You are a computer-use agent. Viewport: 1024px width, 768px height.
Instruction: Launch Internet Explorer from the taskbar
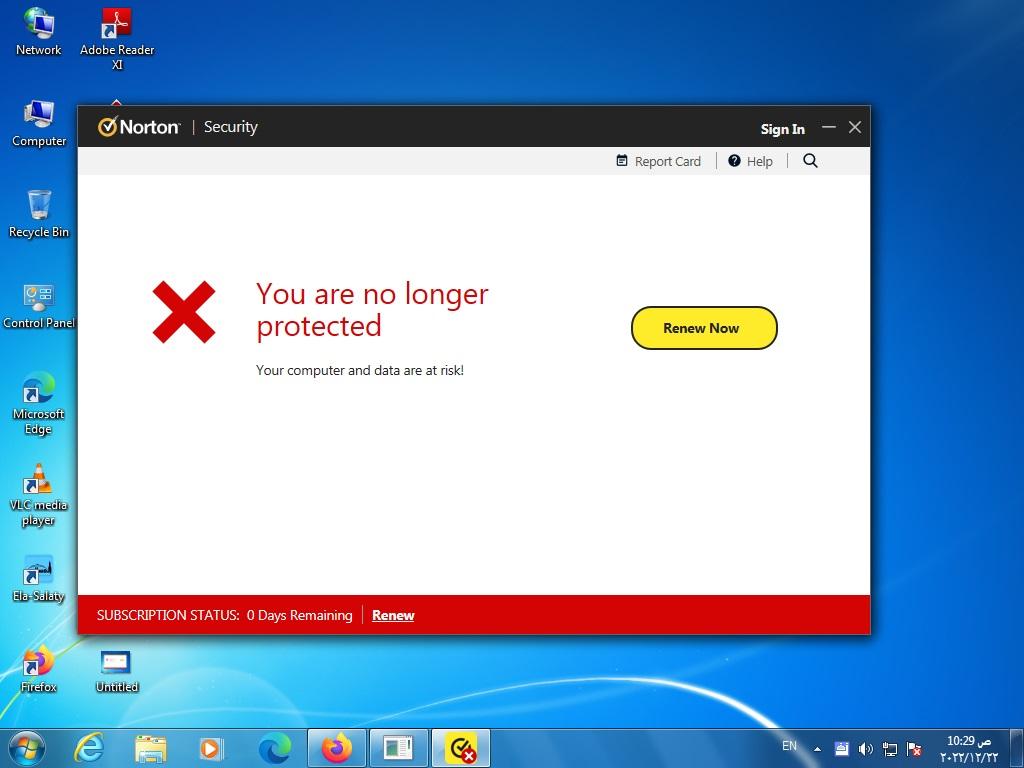(x=89, y=748)
